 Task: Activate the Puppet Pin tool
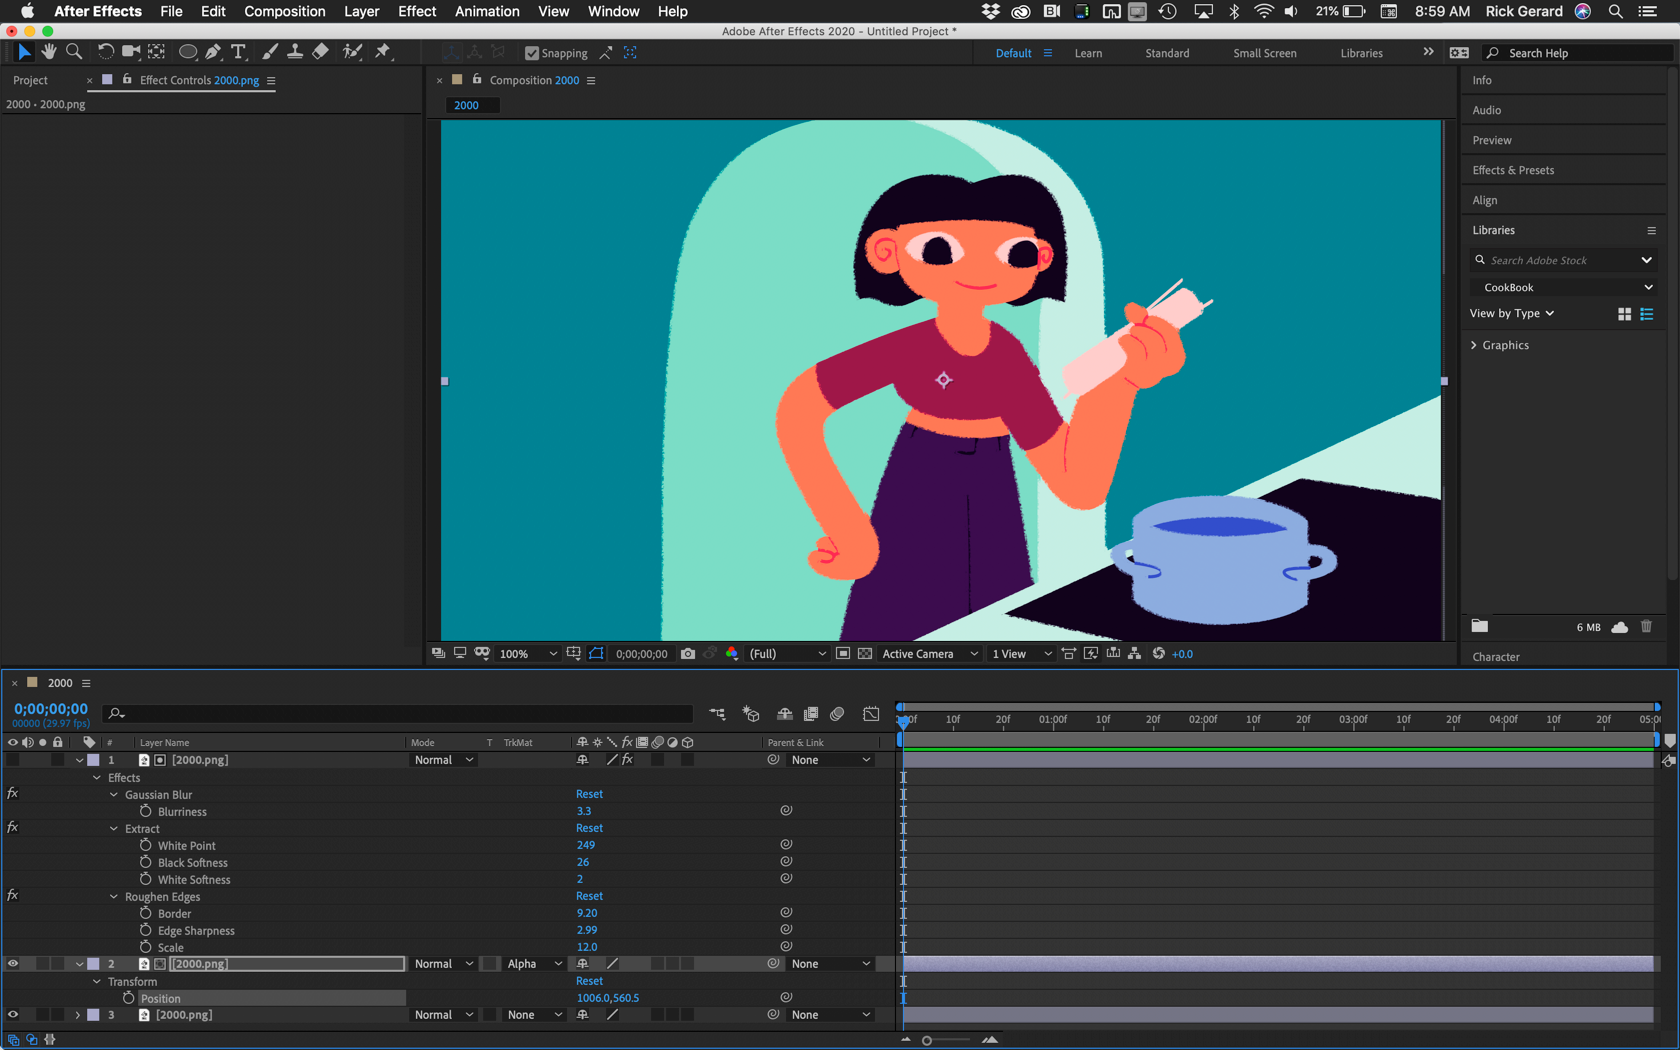pyautogui.click(x=383, y=51)
